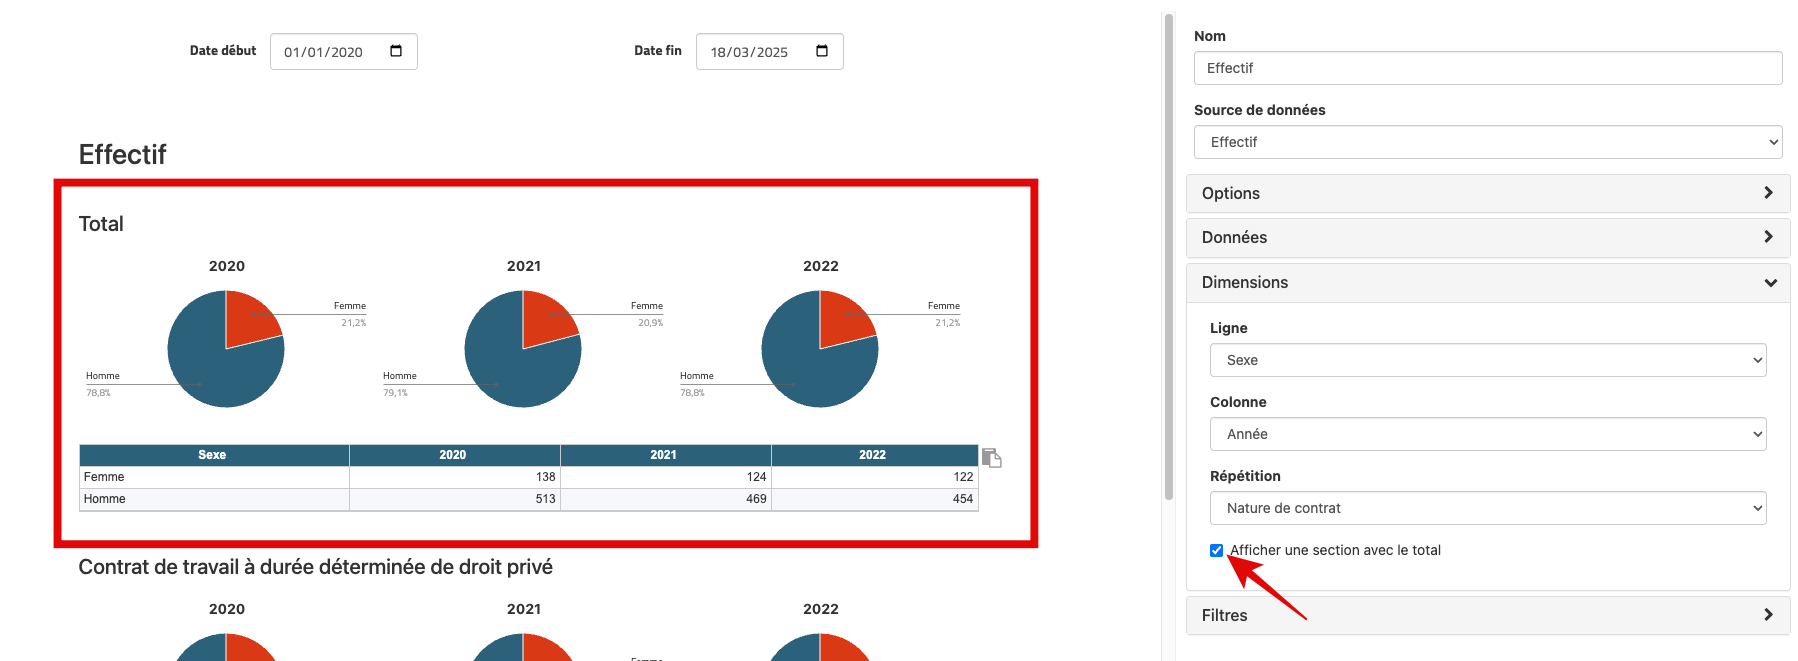Click the Date début field
This screenshot has height=661, width=1798.
pos(344,52)
